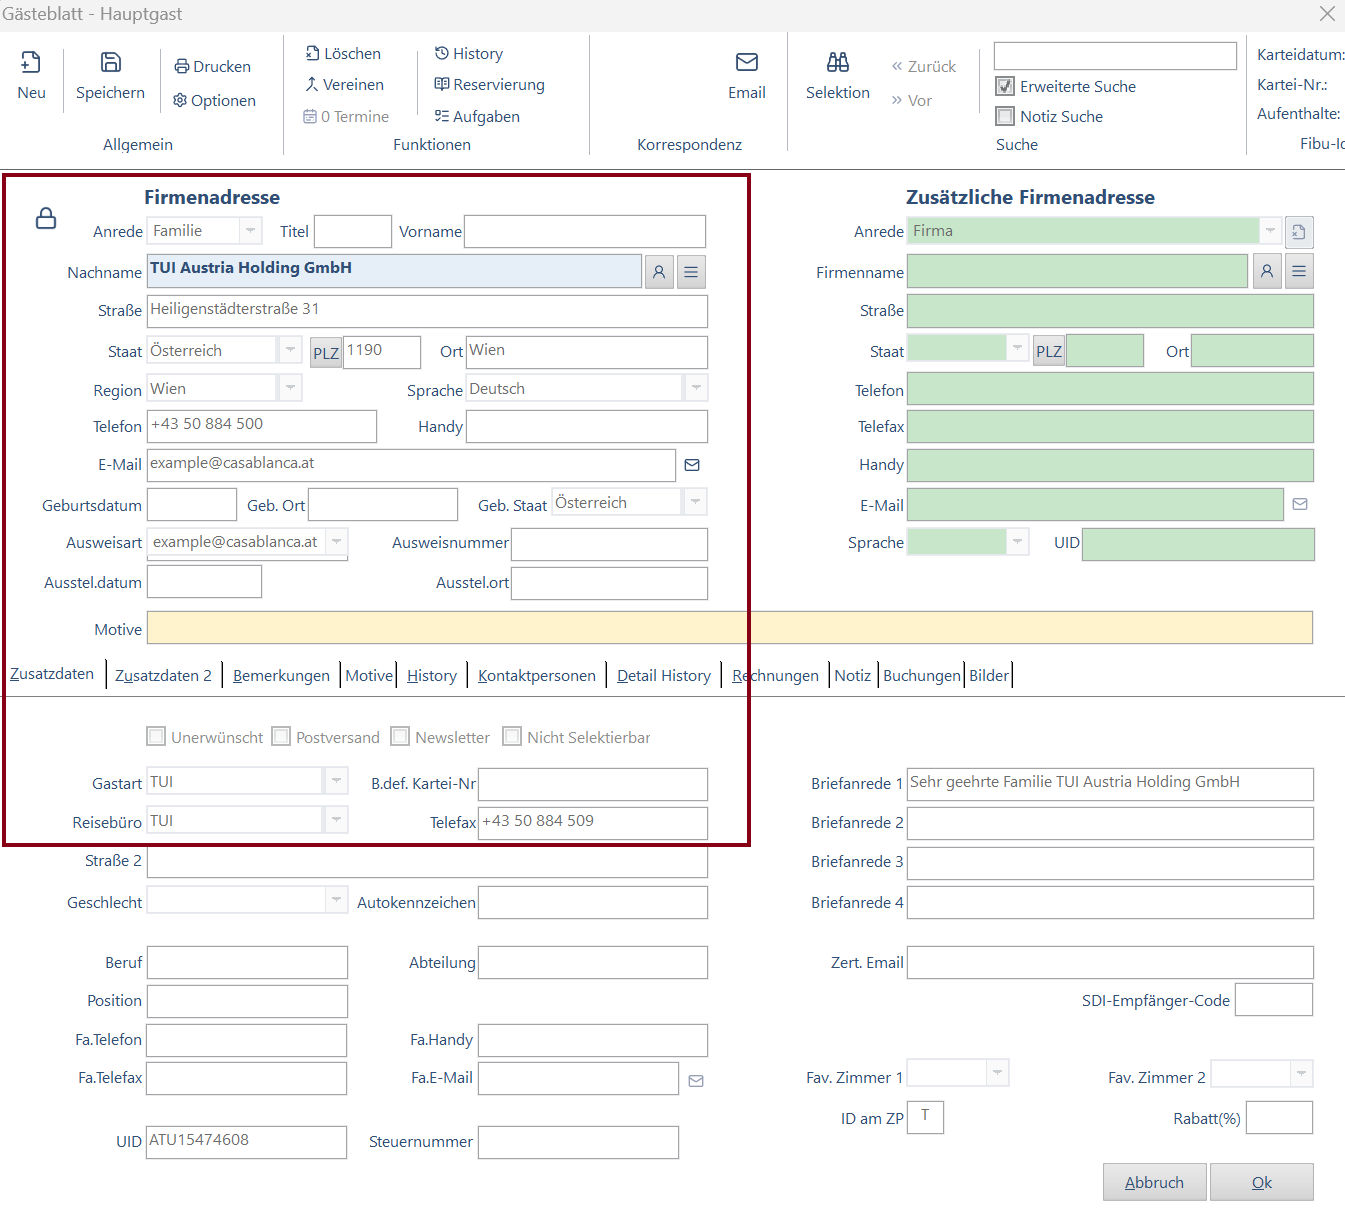
Task: Switch to the Zusatzdaten 2 tab
Action: click(x=163, y=675)
